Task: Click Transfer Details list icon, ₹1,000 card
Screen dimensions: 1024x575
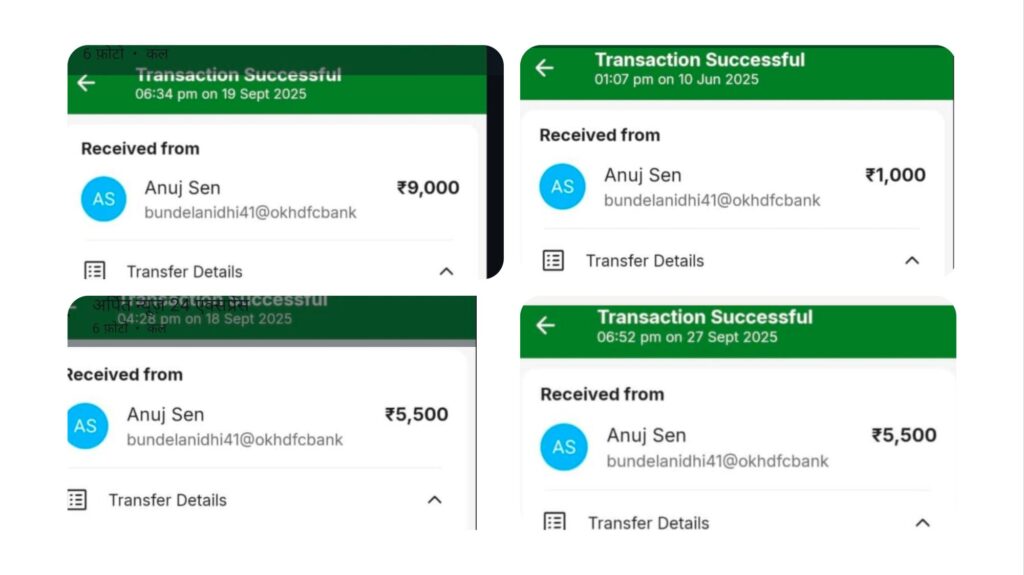Action: 553,260
